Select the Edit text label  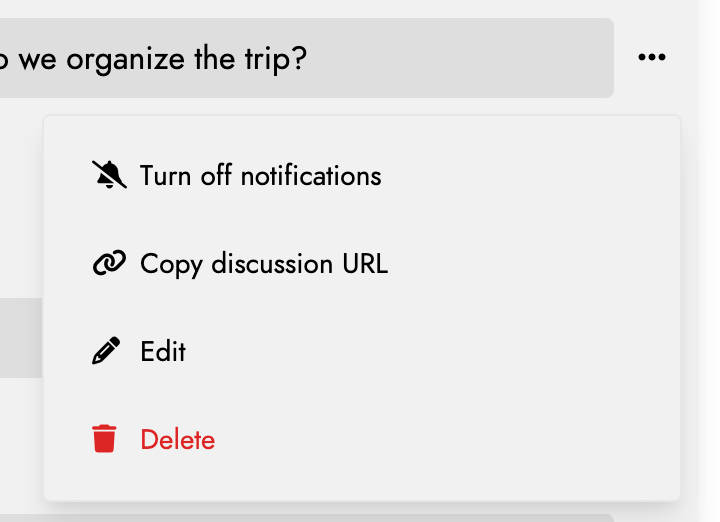point(163,352)
